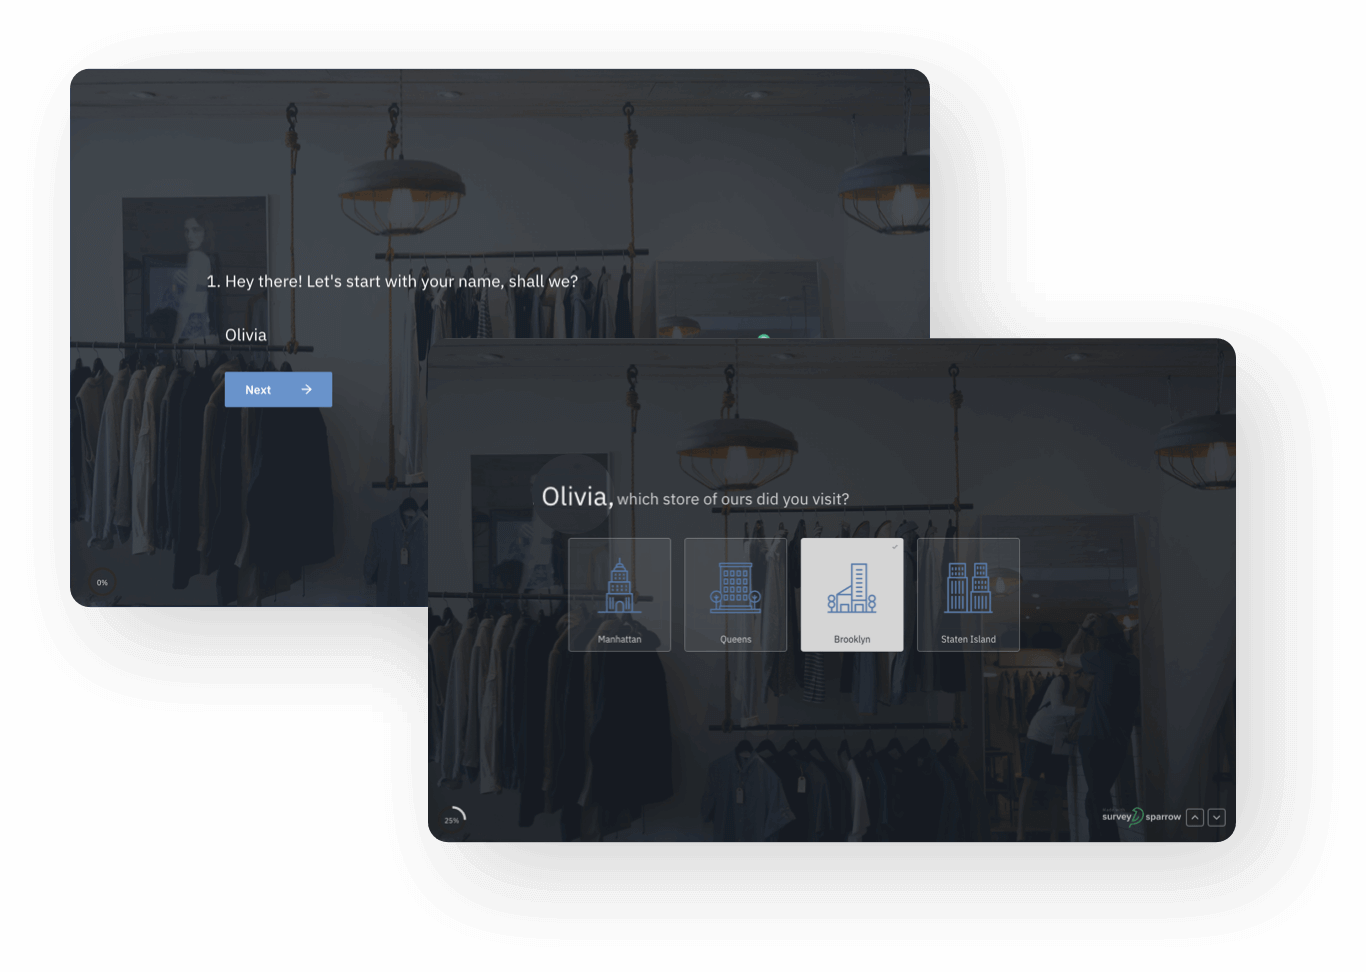Image resolution: width=1366 pixels, height=972 pixels.
Task: Click the Queens building icon
Action: 735,585
